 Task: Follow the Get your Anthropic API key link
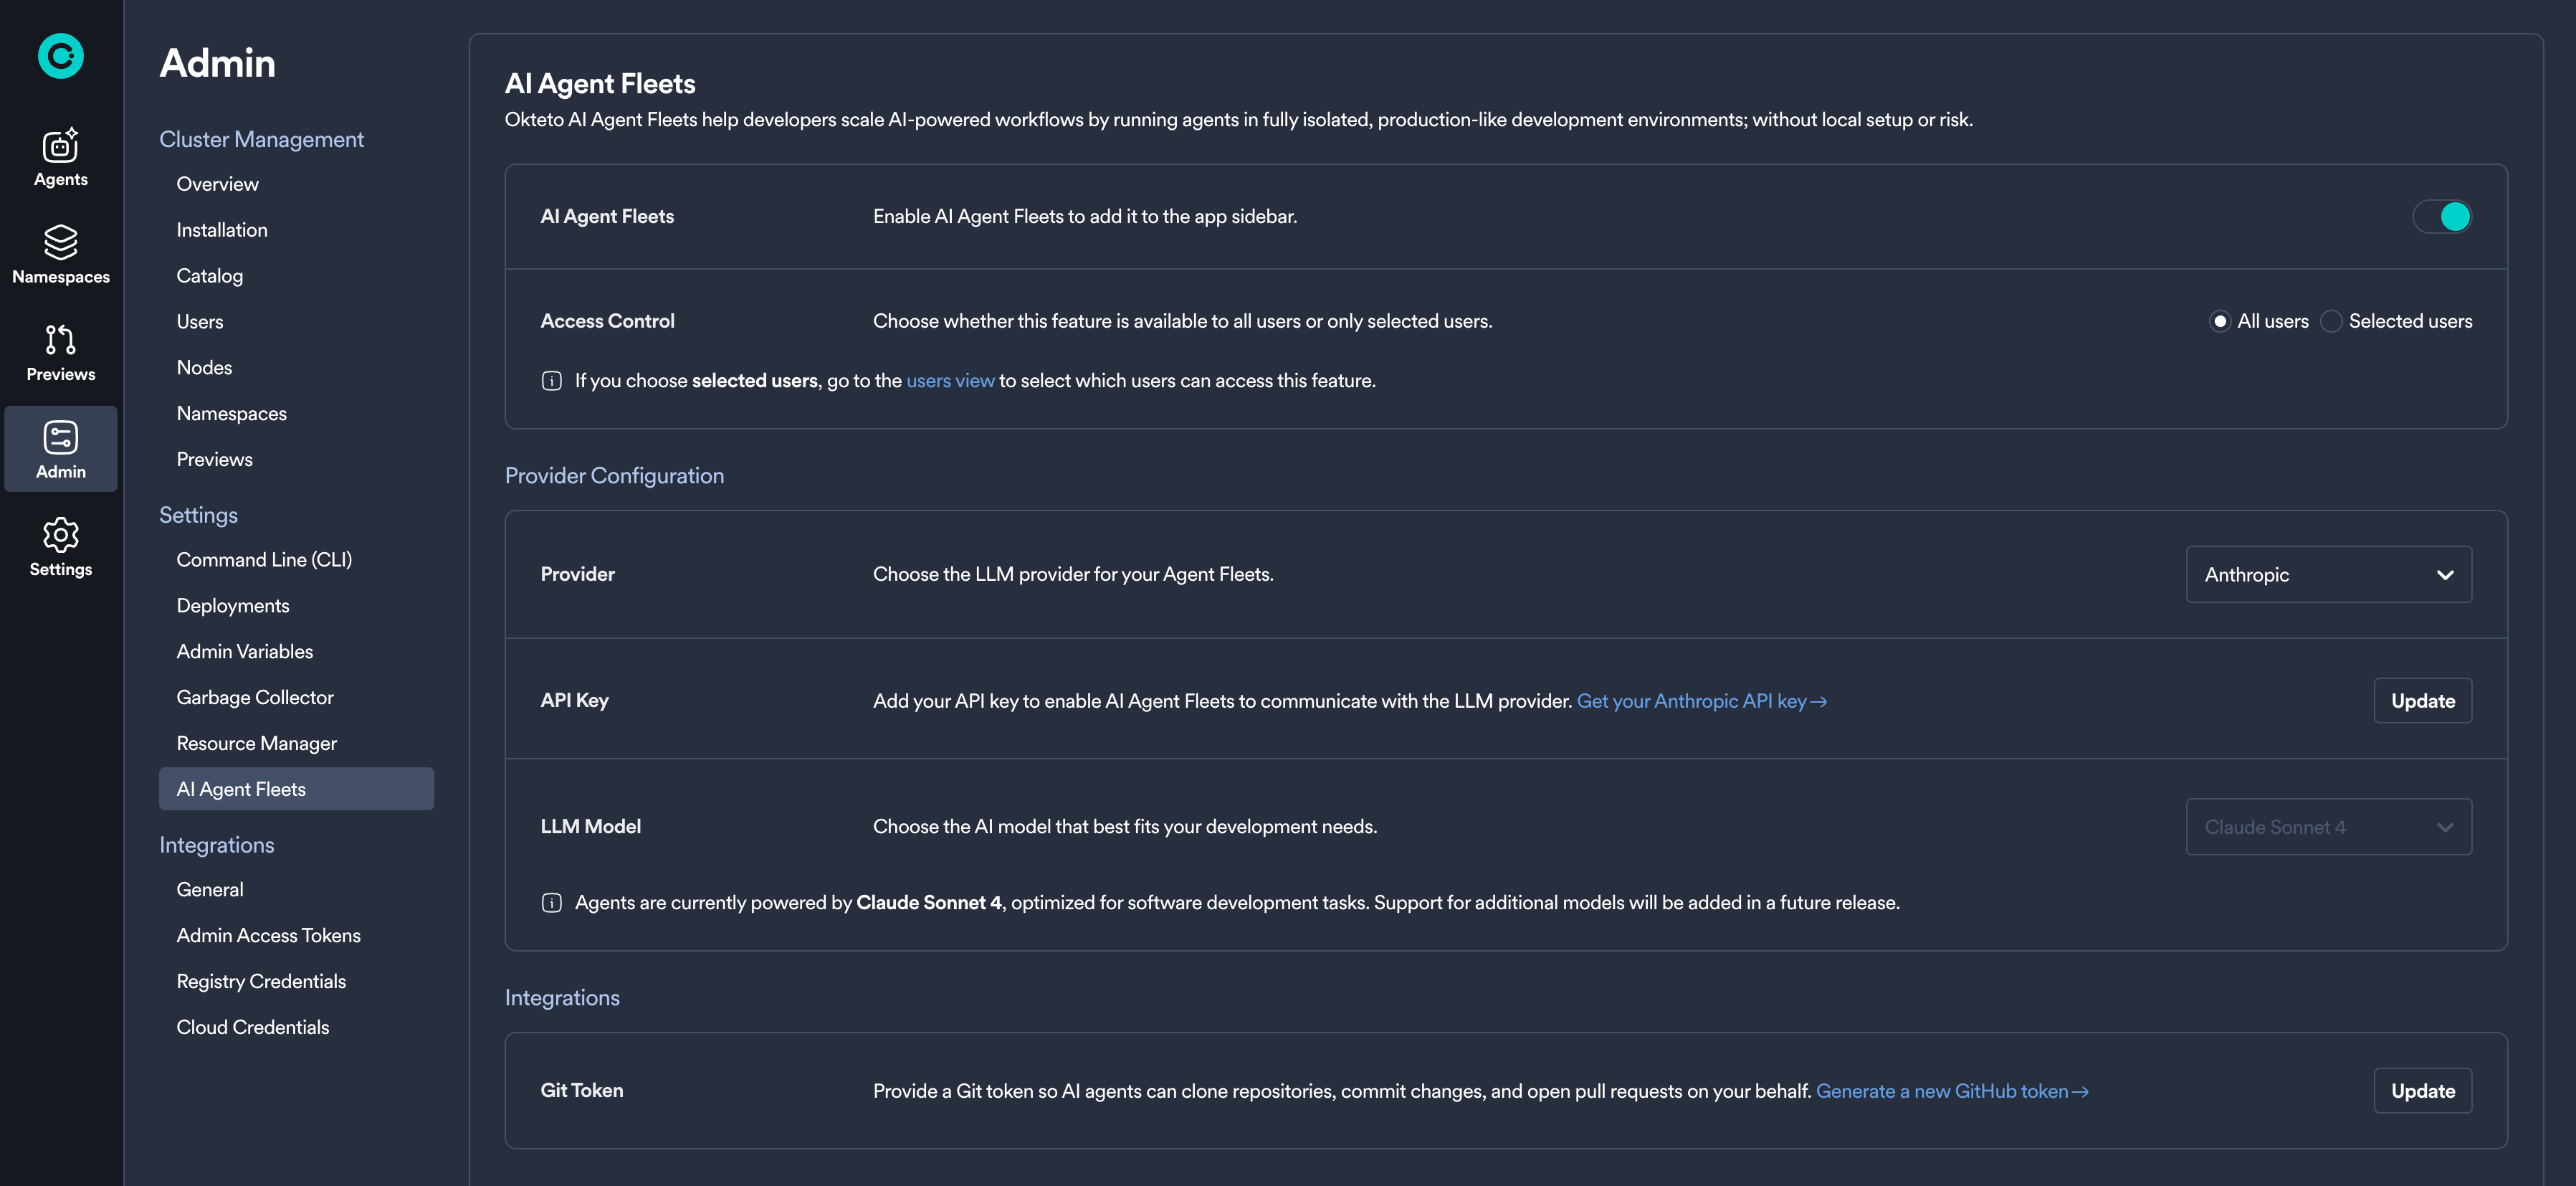coord(1700,701)
